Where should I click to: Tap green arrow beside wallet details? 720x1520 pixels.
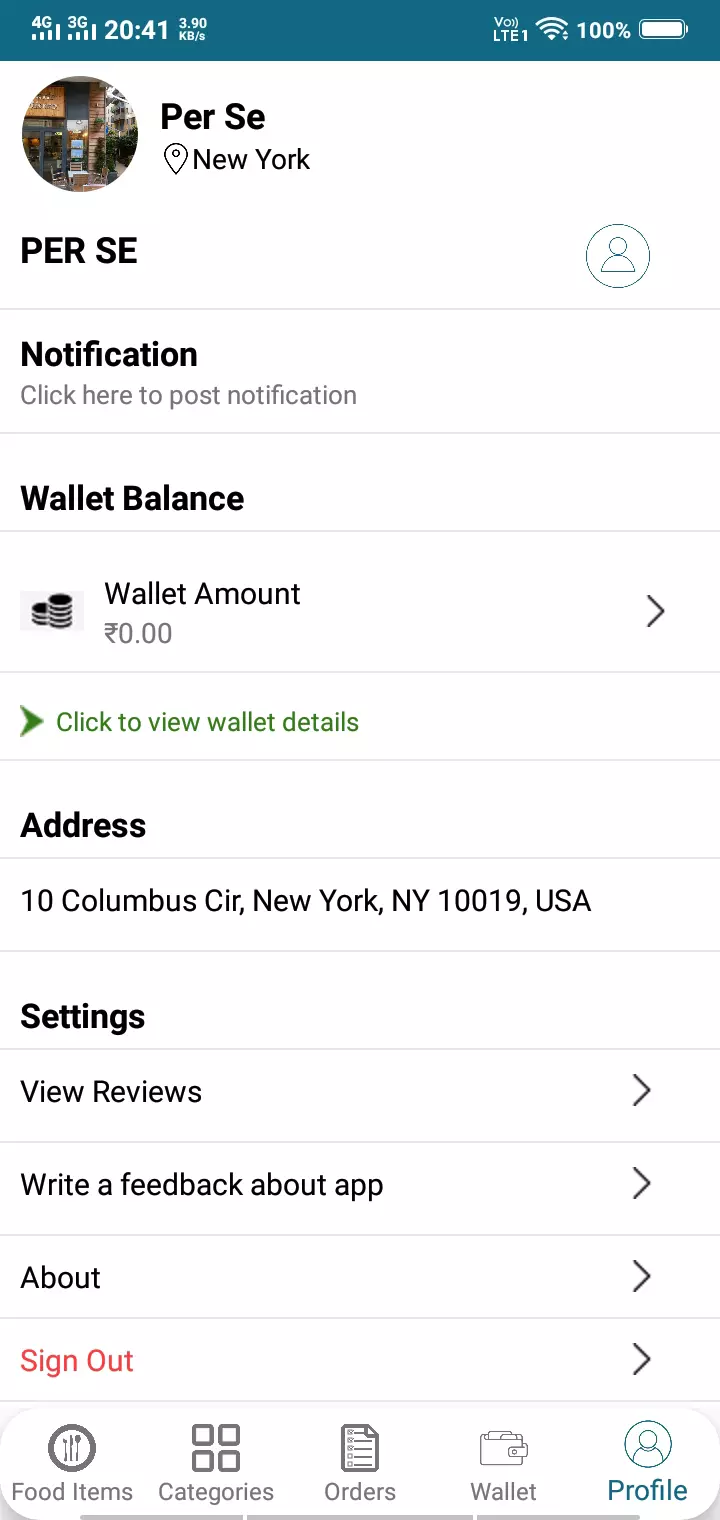tap(32, 721)
